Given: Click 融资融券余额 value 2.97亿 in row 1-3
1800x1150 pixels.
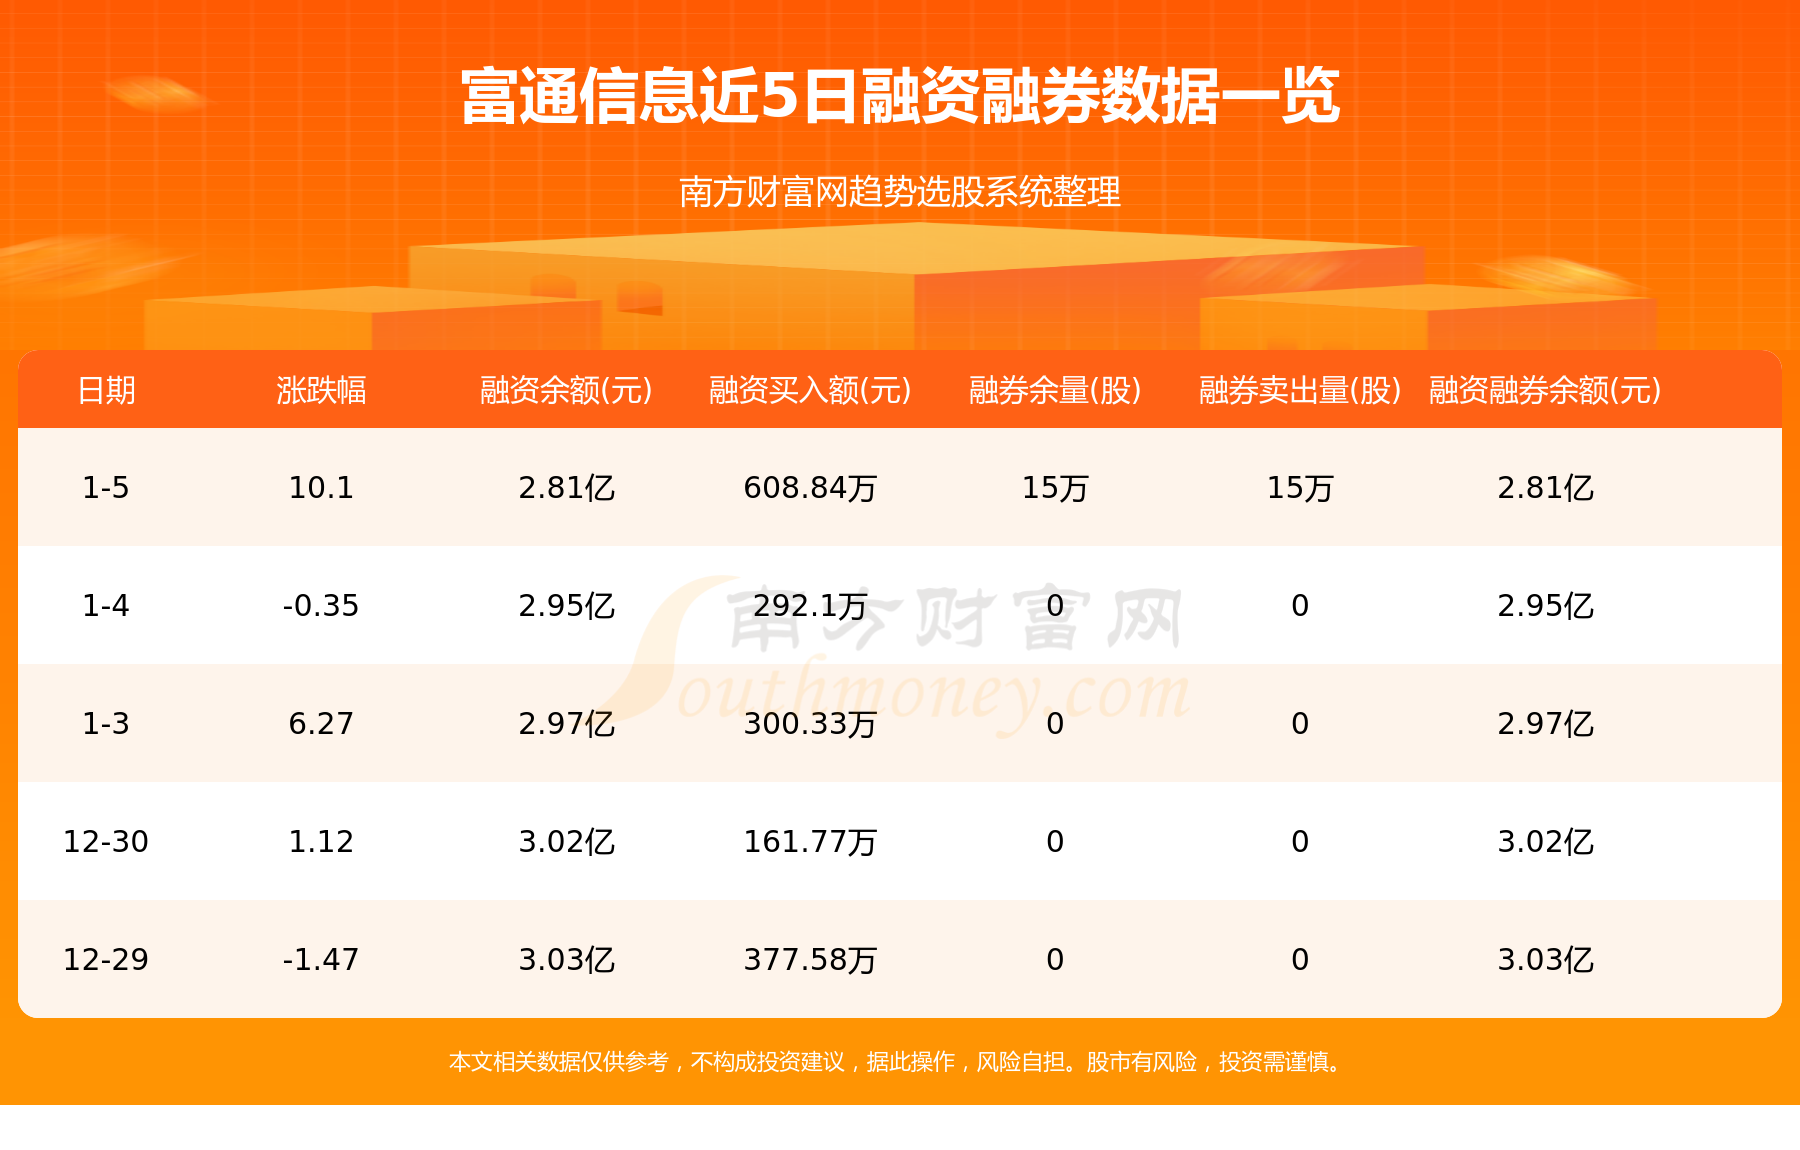Looking at the screenshot, I should coord(1545,724).
